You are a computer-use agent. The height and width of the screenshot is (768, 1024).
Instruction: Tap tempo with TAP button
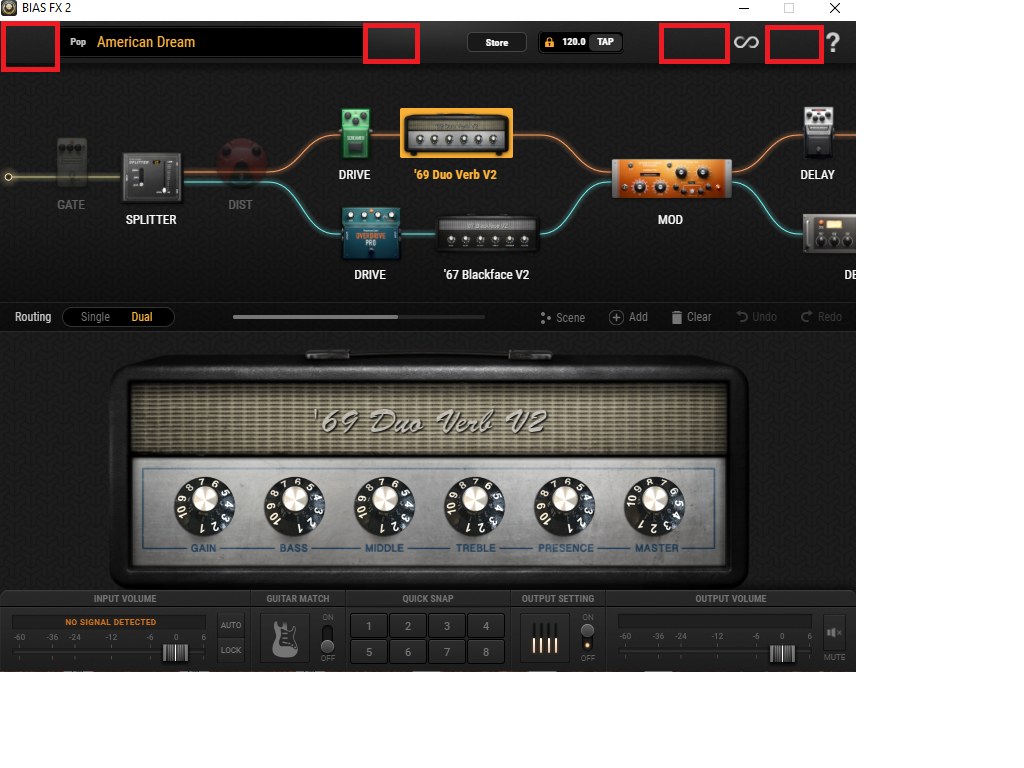[x=605, y=42]
